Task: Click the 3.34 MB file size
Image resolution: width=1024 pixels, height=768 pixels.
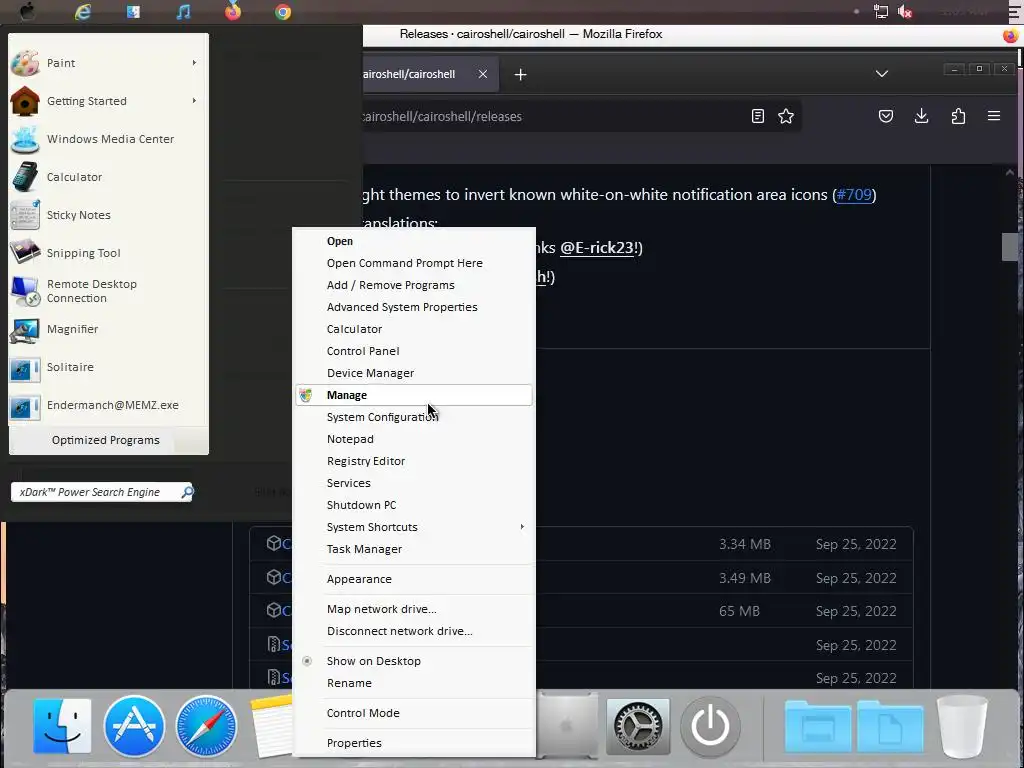Action: (744, 544)
